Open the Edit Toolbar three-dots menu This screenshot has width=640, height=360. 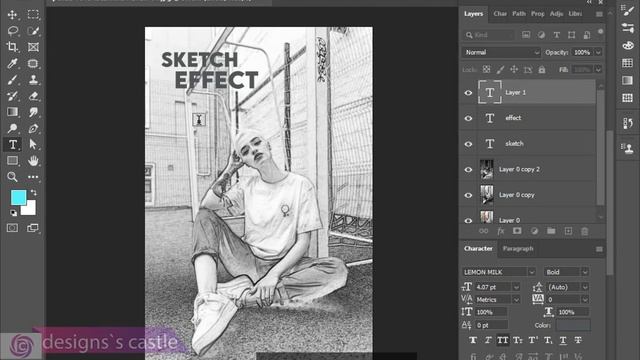coord(33,177)
